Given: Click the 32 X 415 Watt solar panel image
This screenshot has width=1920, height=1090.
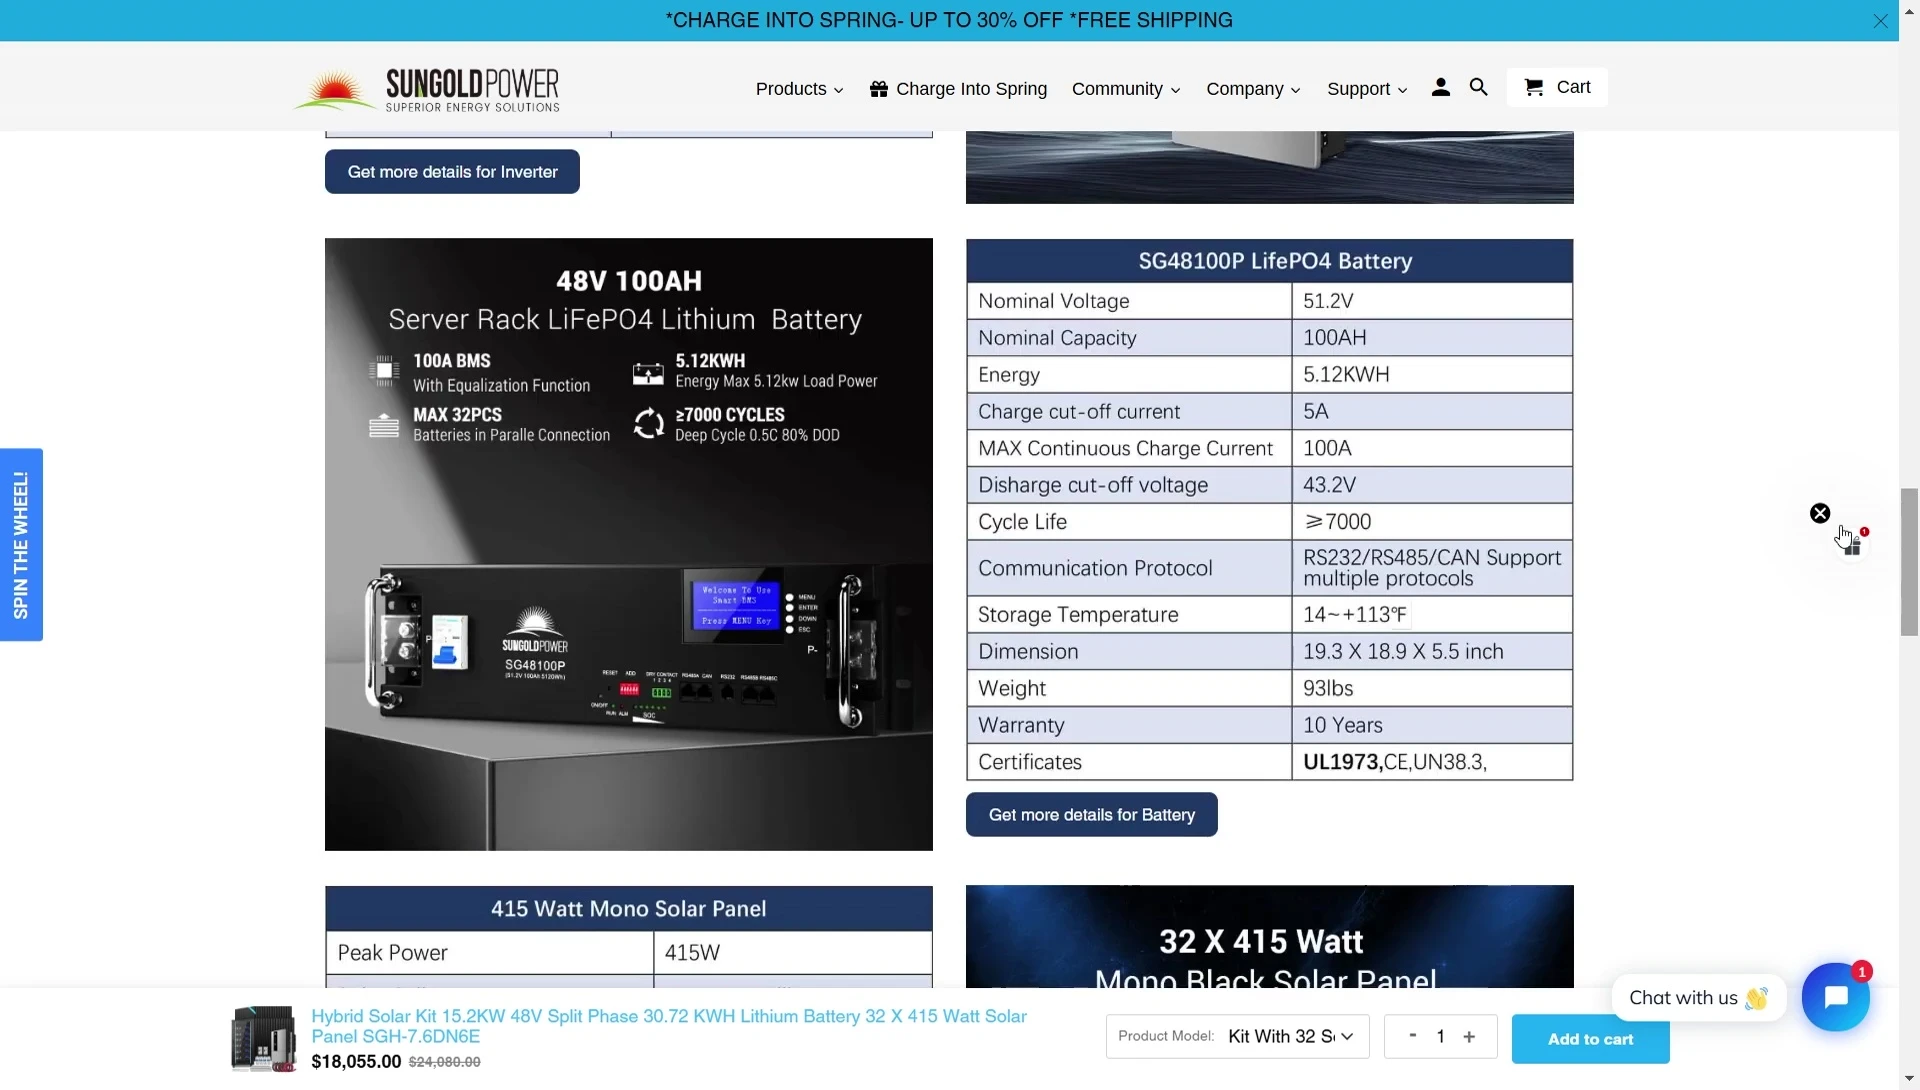Looking at the screenshot, I should tap(1270, 937).
